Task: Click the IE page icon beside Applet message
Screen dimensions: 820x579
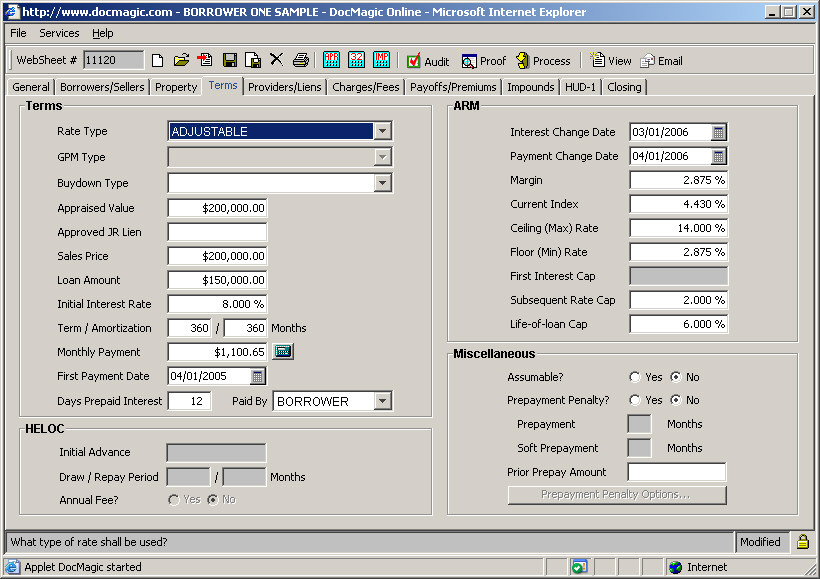Action: (x=13, y=567)
